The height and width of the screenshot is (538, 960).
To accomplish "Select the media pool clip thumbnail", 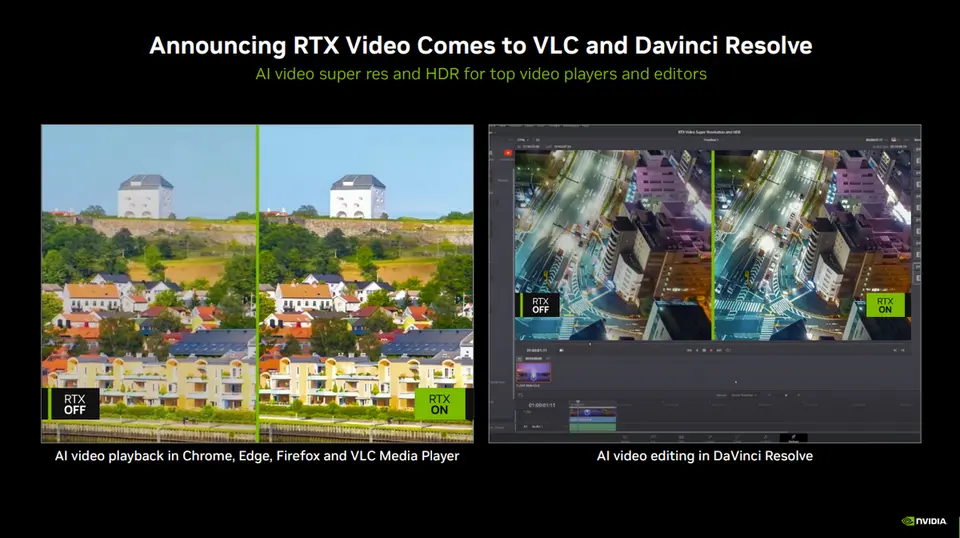I will point(534,372).
